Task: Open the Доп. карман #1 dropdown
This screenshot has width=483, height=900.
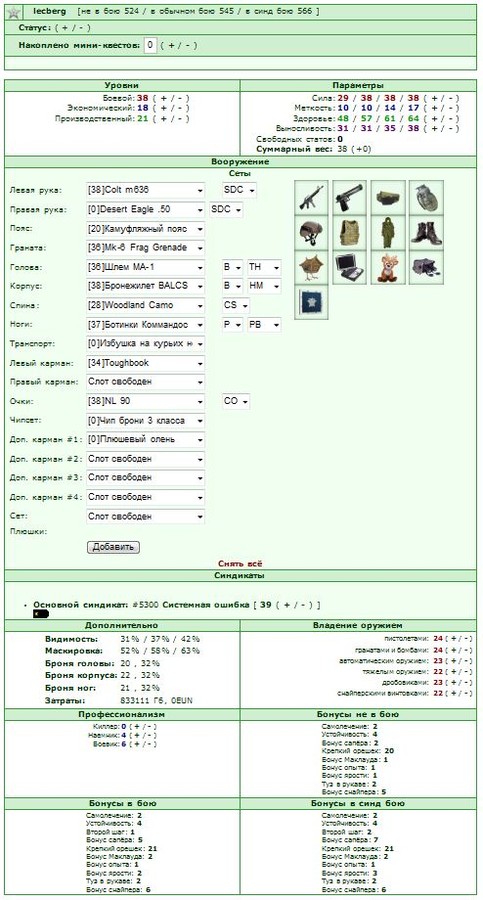Action: pyautogui.click(x=145, y=440)
